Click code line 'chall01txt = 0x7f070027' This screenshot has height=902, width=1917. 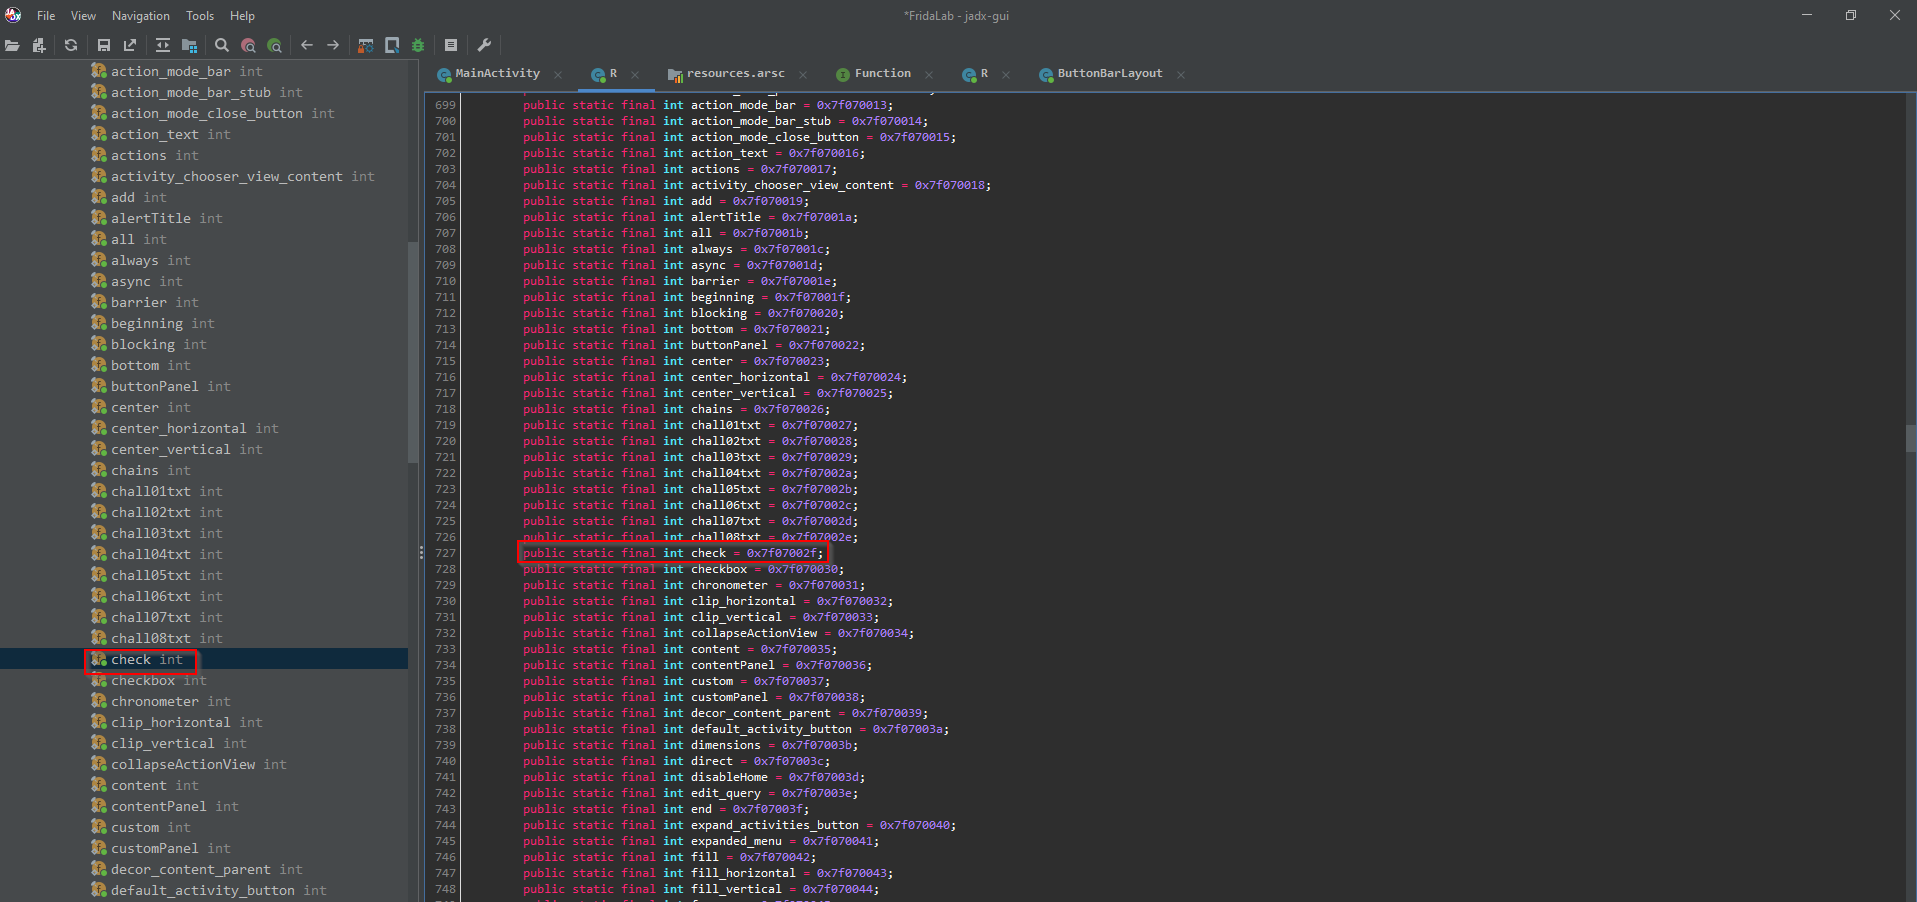tap(690, 425)
